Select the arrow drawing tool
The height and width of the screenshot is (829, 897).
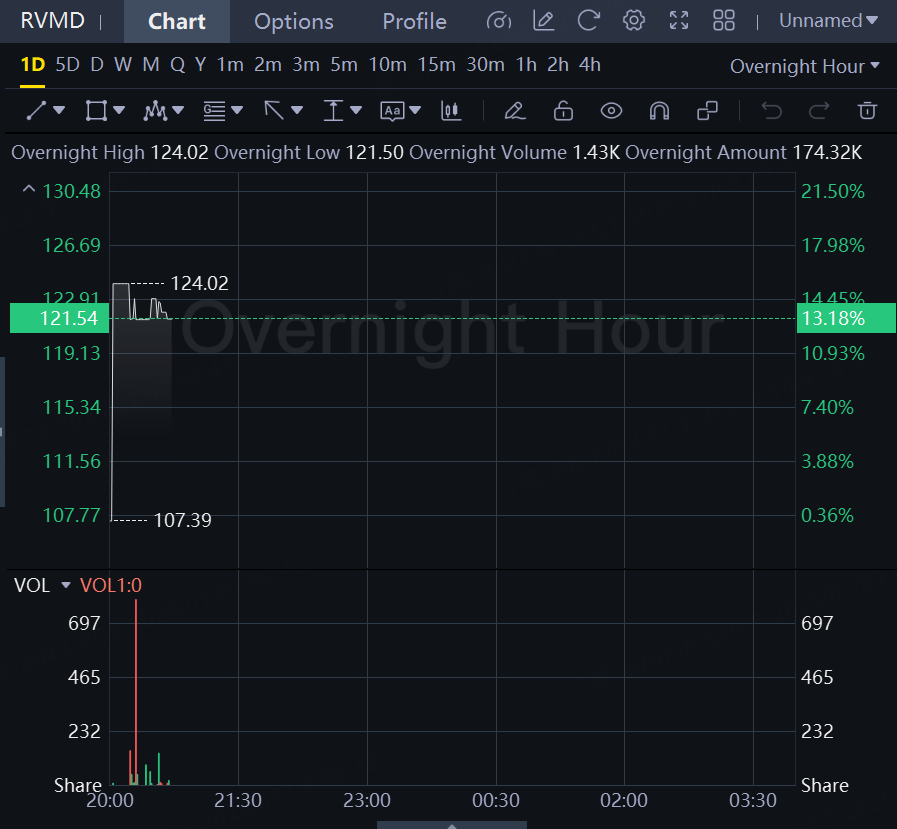pos(274,110)
